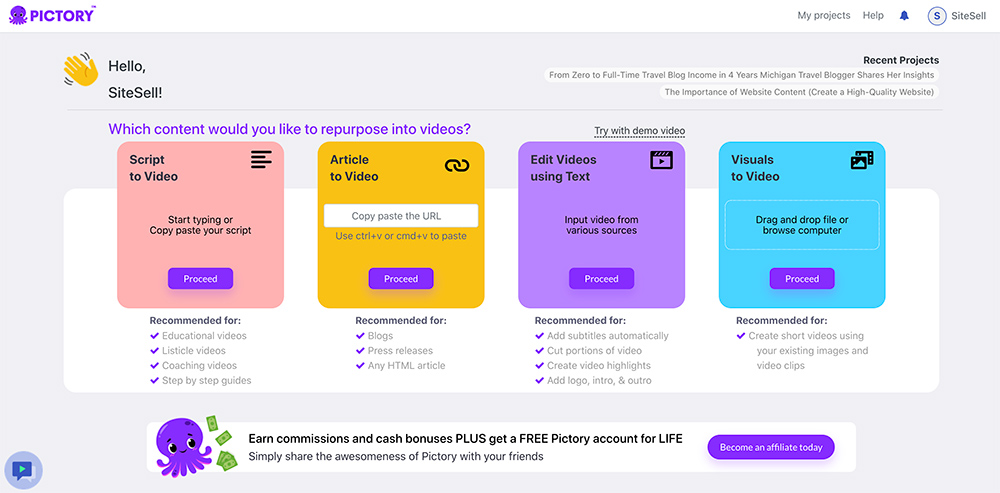1000x493 pixels.
Task: Click the Try with demo video link
Action: tap(639, 131)
